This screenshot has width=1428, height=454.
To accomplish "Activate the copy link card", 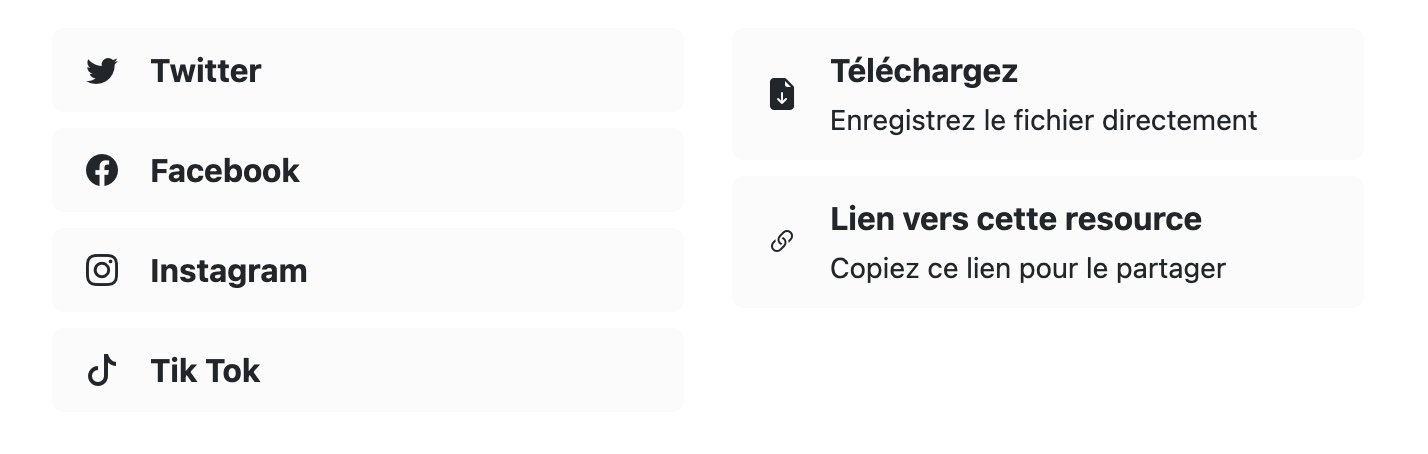I will (x=1048, y=242).
